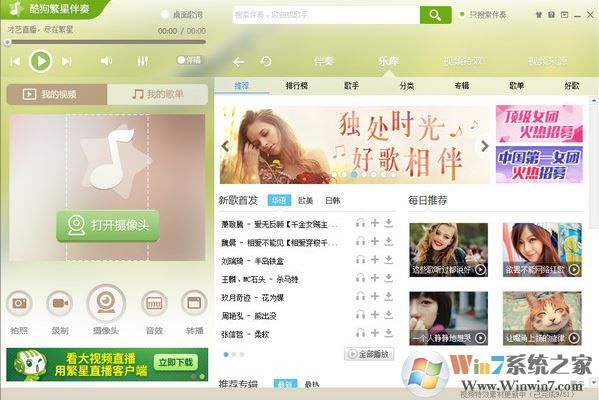Refresh the page with the reload icon

[x=266, y=61]
